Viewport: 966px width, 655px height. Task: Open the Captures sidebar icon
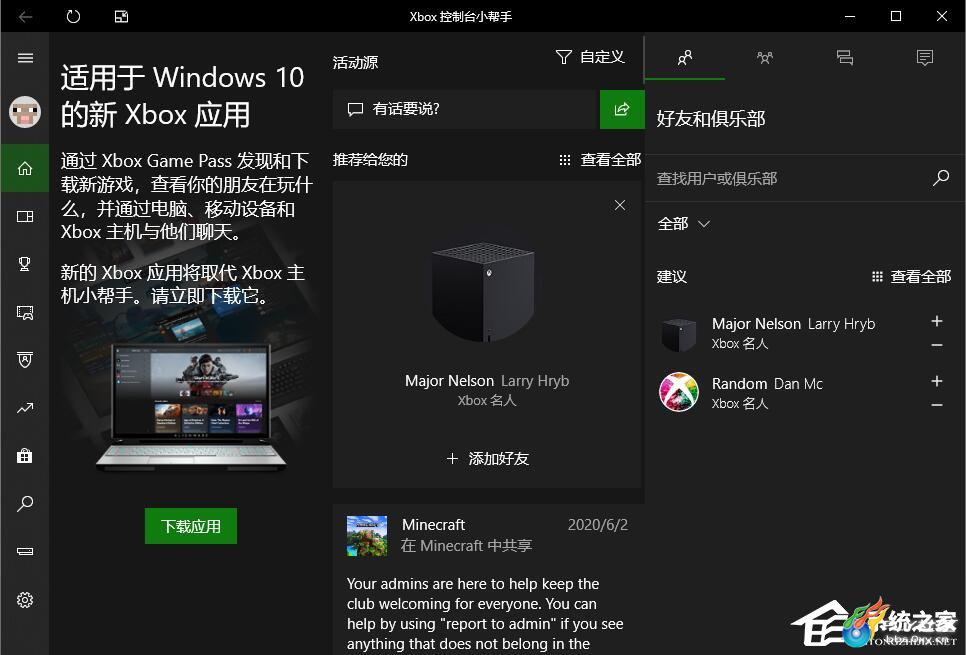click(25, 312)
